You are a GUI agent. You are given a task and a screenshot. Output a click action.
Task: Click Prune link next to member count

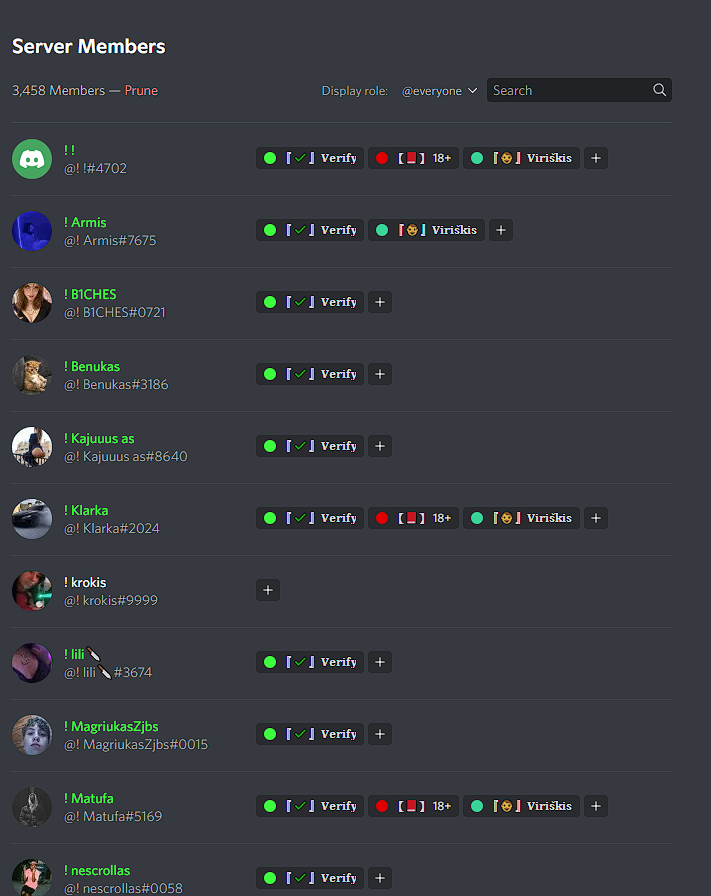(141, 90)
